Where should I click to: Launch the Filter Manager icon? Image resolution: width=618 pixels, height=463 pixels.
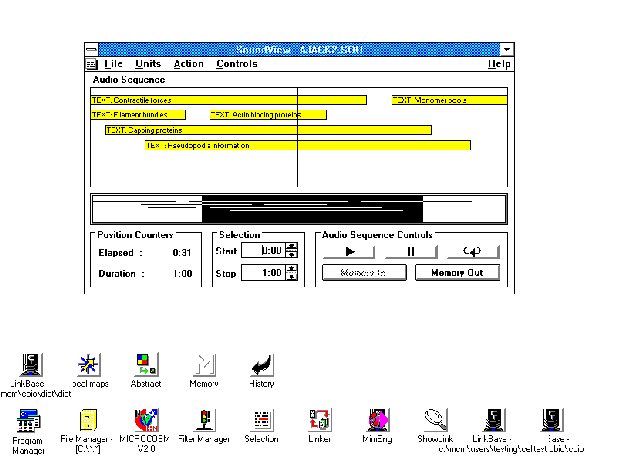pos(204,420)
